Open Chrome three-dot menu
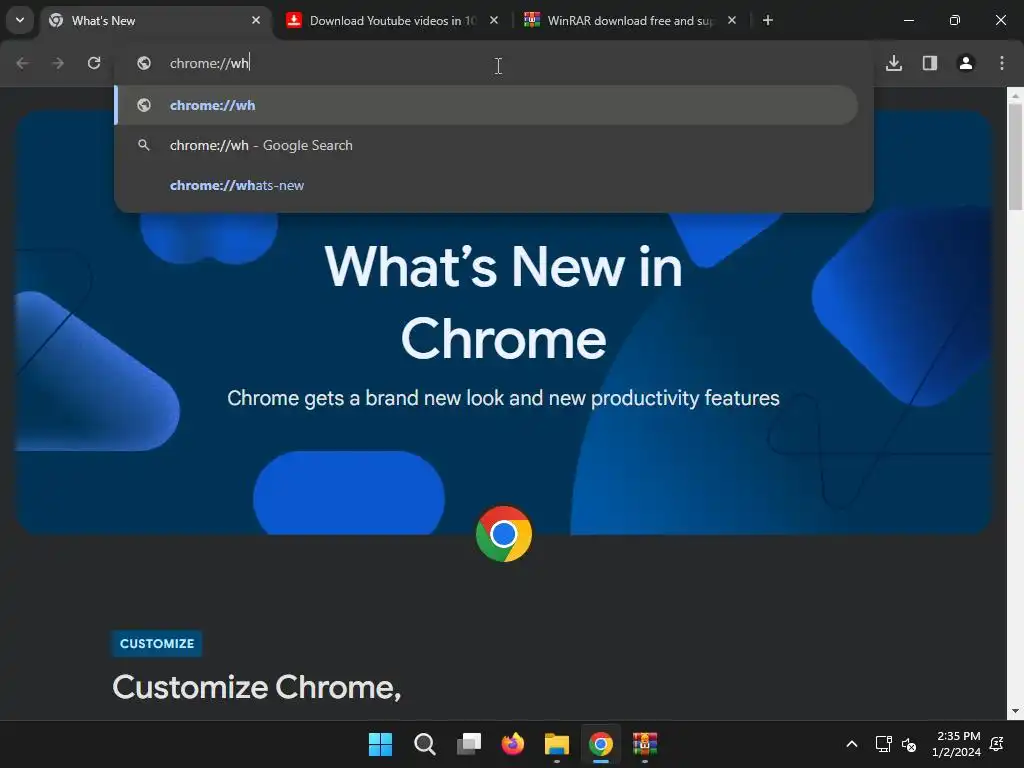This screenshot has height=768, width=1024. pos(1002,63)
